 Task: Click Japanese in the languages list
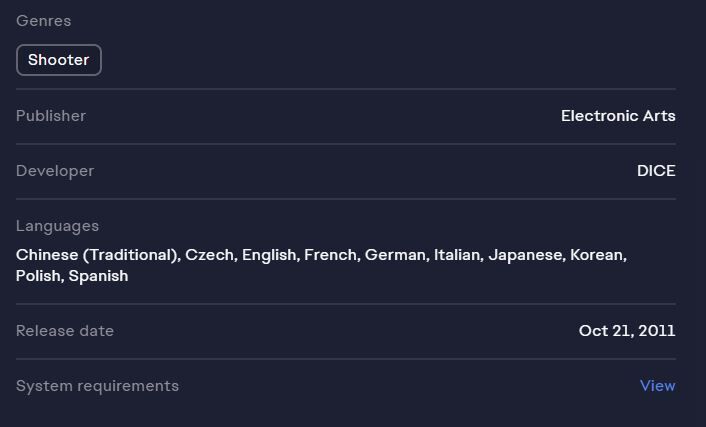(x=525, y=255)
